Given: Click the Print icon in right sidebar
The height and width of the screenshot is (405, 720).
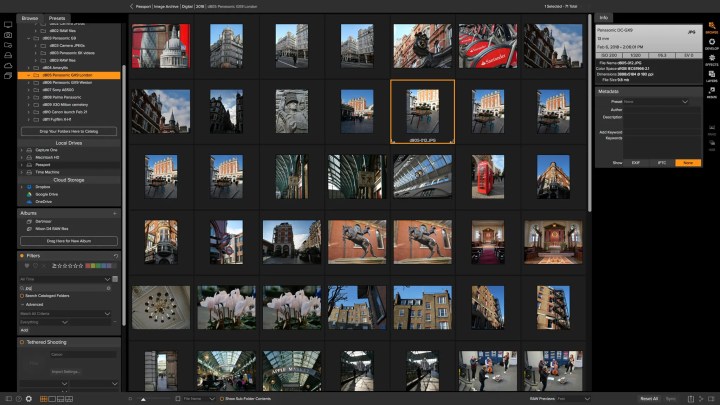Looking at the screenshot, I should coord(712,130).
